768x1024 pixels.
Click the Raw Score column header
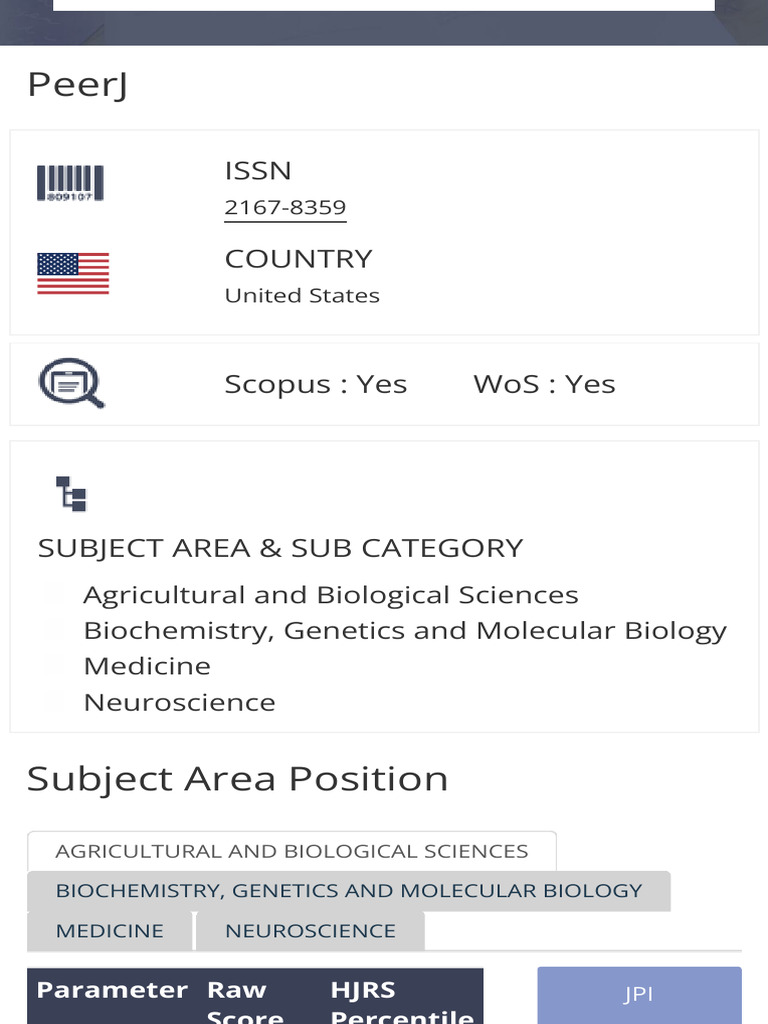pos(245,1002)
